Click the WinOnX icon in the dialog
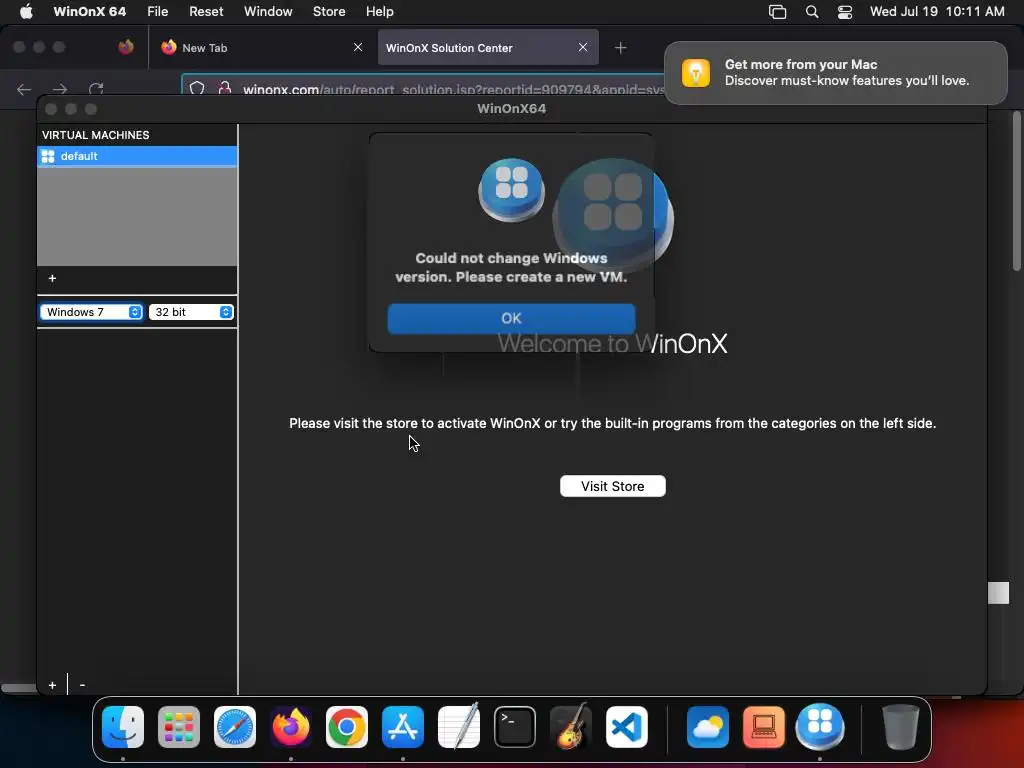Image resolution: width=1024 pixels, height=768 pixels. pyautogui.click(x=511, y=190)
